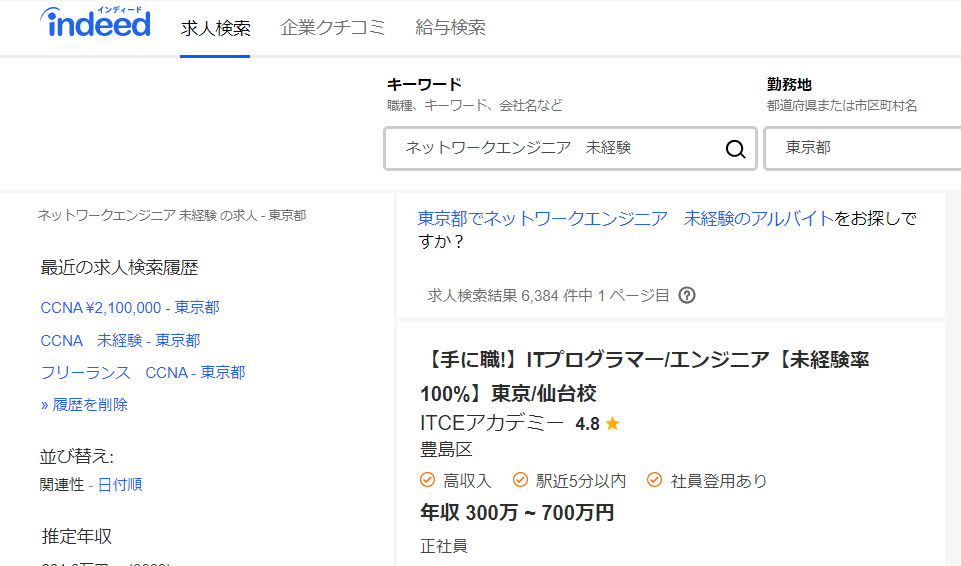
Task: Click the 社員登用あり checkmark icon
Action: pyautogui.click(x=655, y=480)
